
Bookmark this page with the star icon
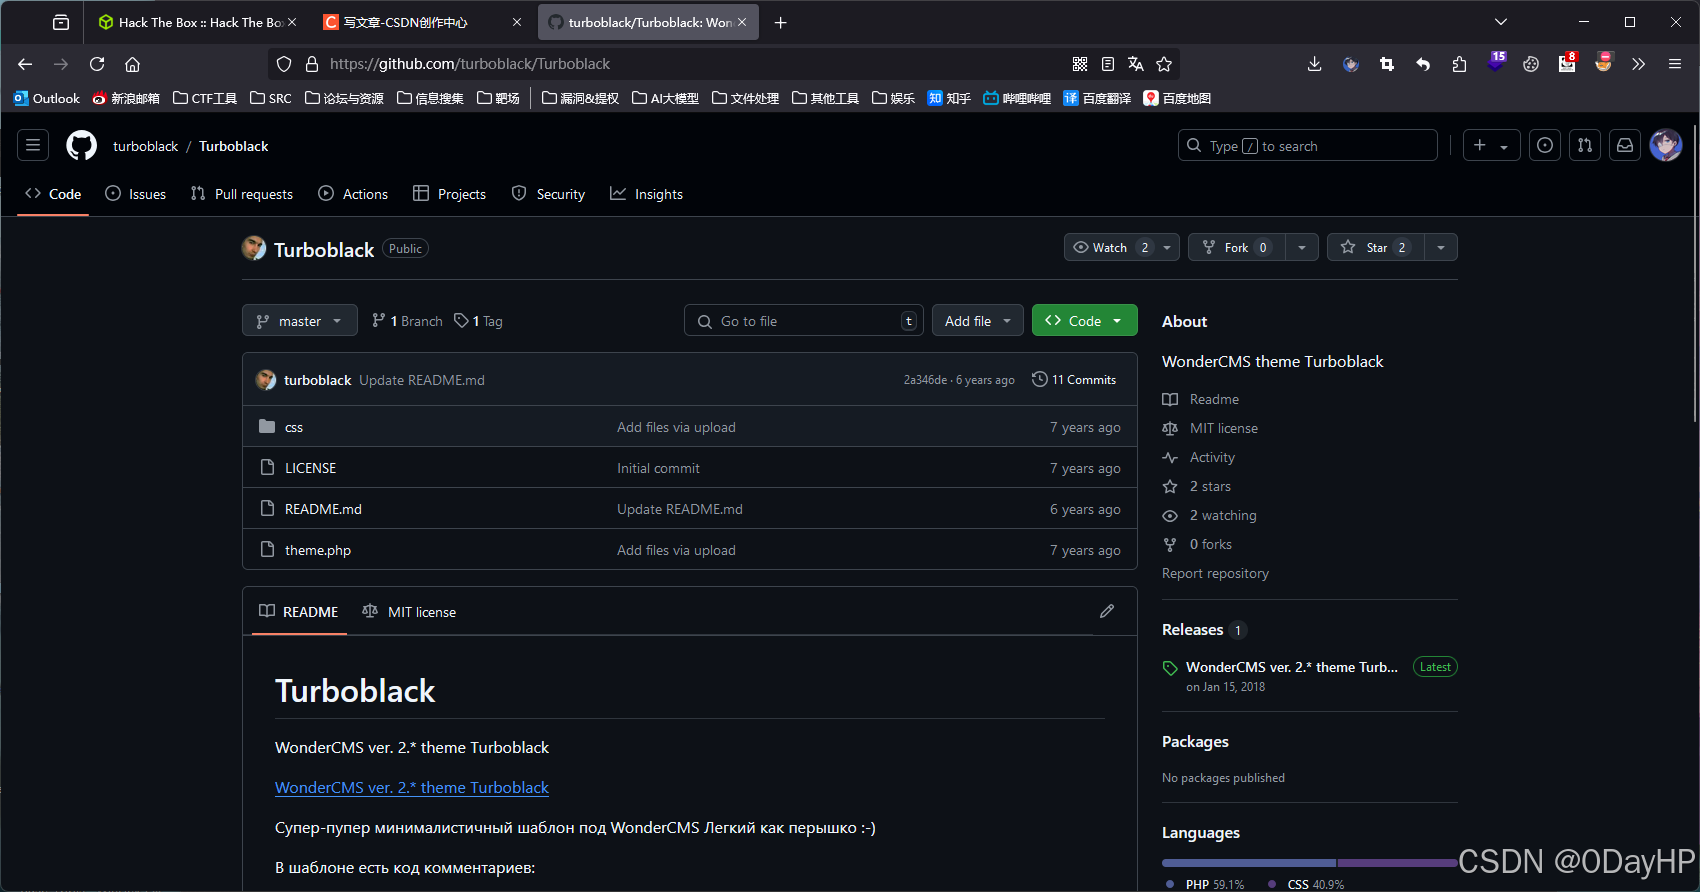pos(1164,64)
